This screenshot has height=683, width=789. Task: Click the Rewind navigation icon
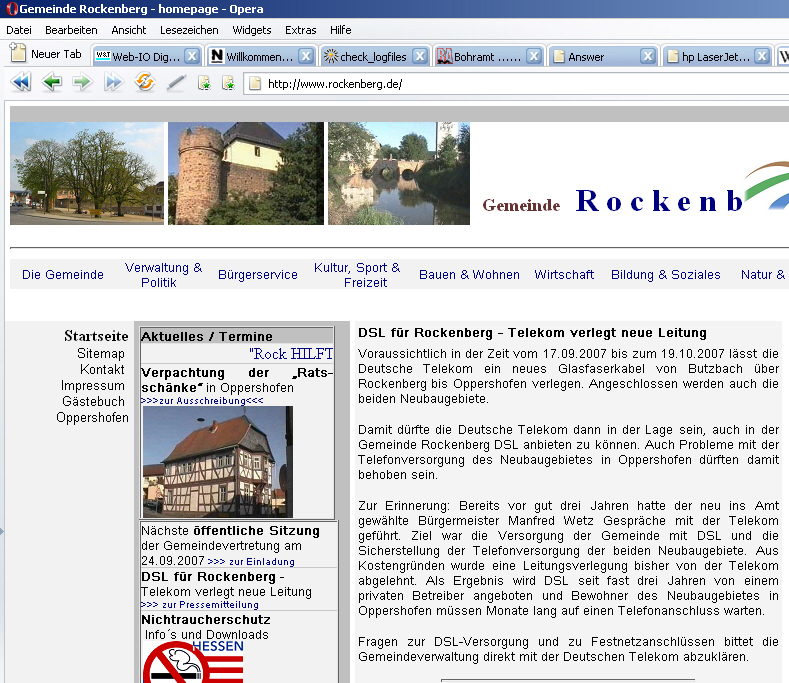21,83
